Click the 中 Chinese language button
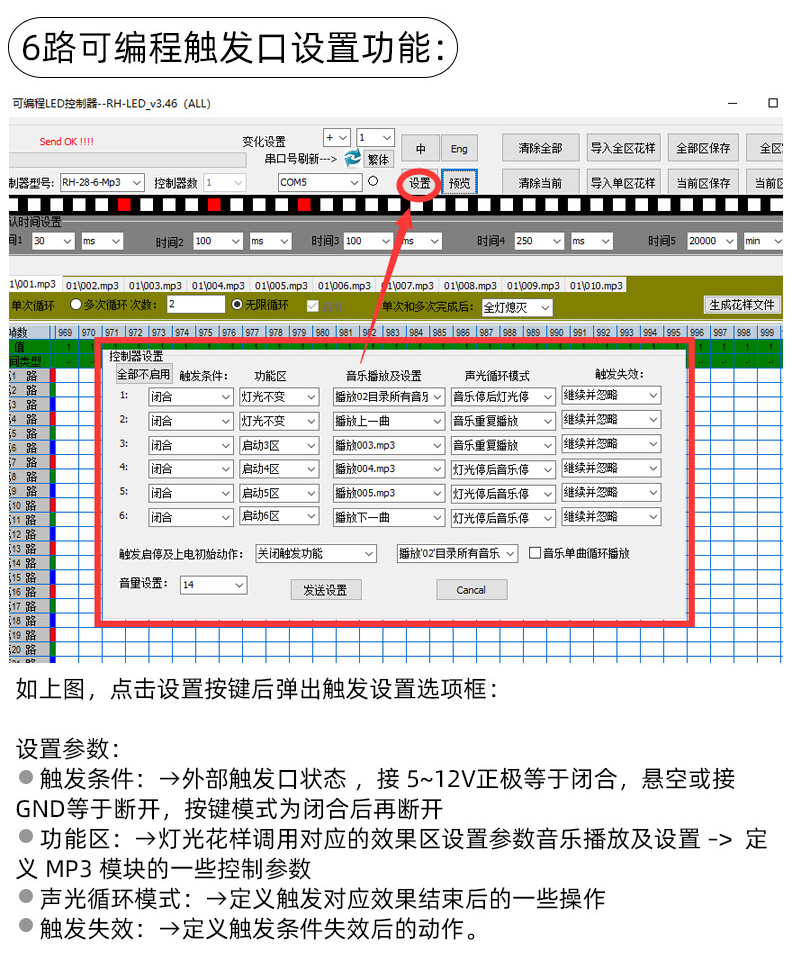Screen dimensions: 790x976 point(420,148)
